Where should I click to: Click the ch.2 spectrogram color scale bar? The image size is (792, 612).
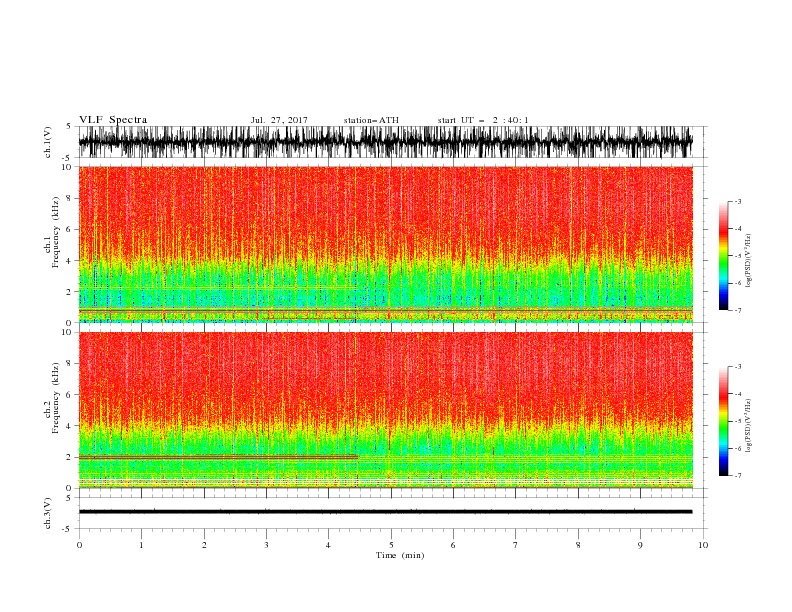tap(723, 421)
